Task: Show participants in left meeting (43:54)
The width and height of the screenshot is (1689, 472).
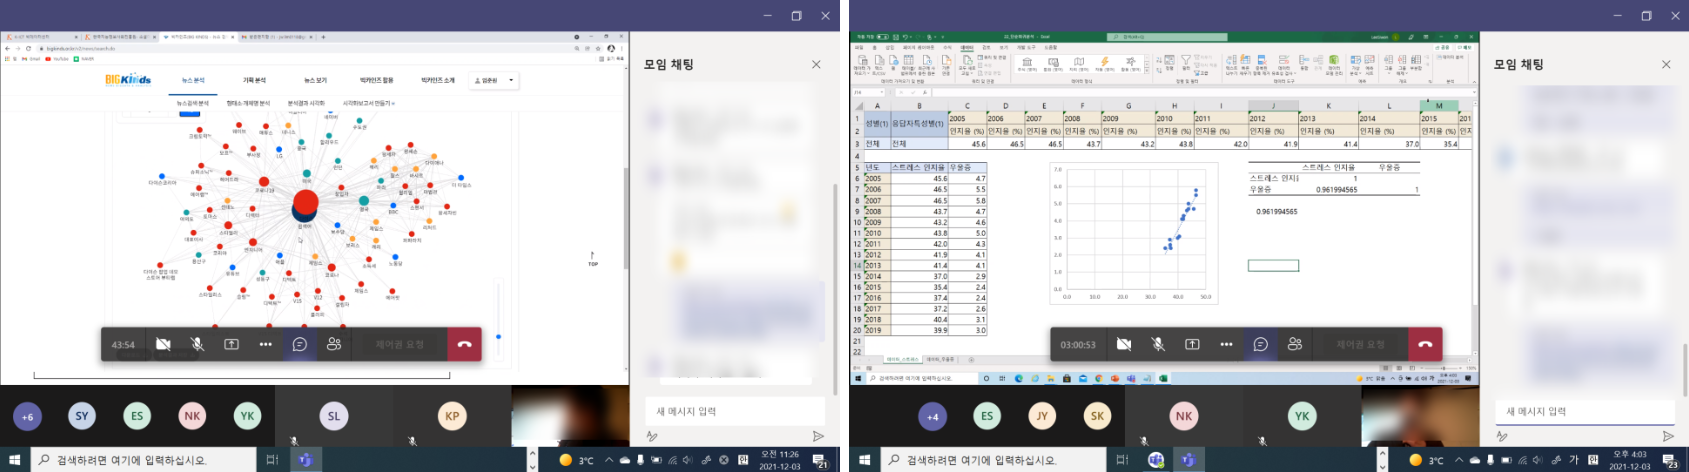Action: coord(334,344)
